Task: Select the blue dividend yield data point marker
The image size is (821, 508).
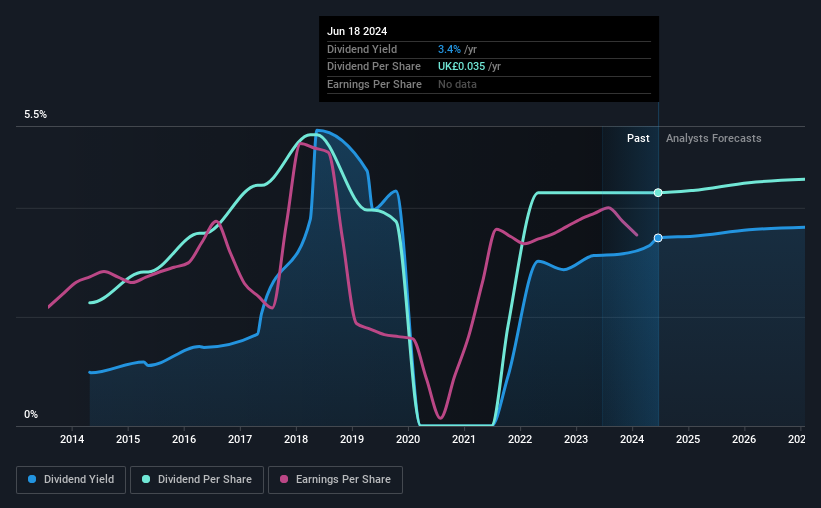Action: pos(658,238)
